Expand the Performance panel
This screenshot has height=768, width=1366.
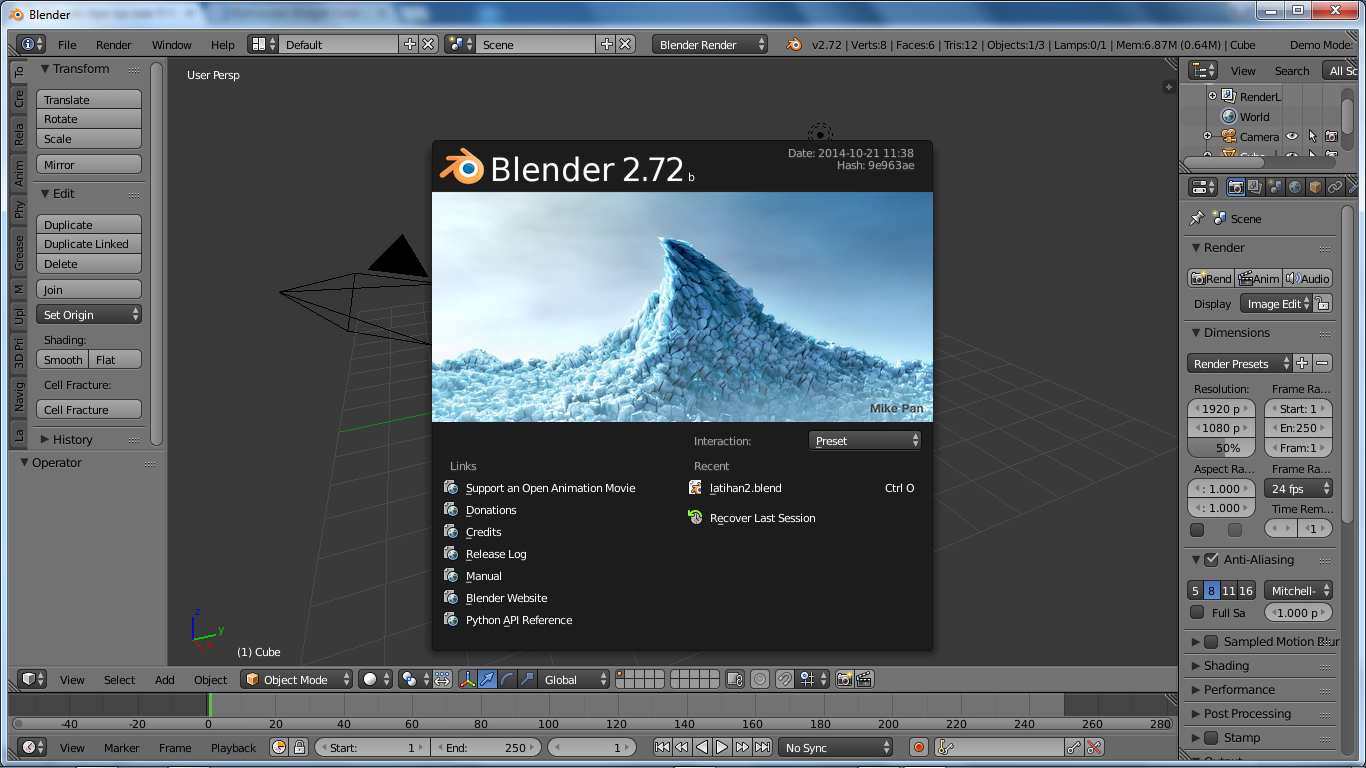1239,689
